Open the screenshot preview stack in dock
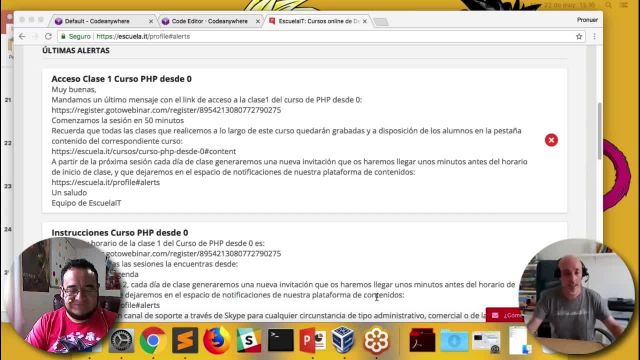This screenshot has width=640, height=360. (x=486, y=341)
